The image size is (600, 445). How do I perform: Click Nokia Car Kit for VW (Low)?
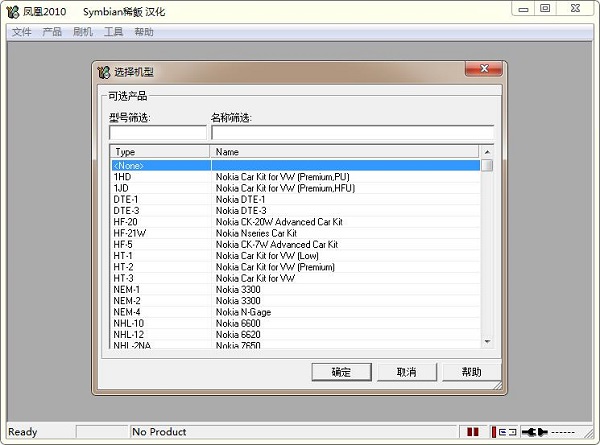[267, 256]
